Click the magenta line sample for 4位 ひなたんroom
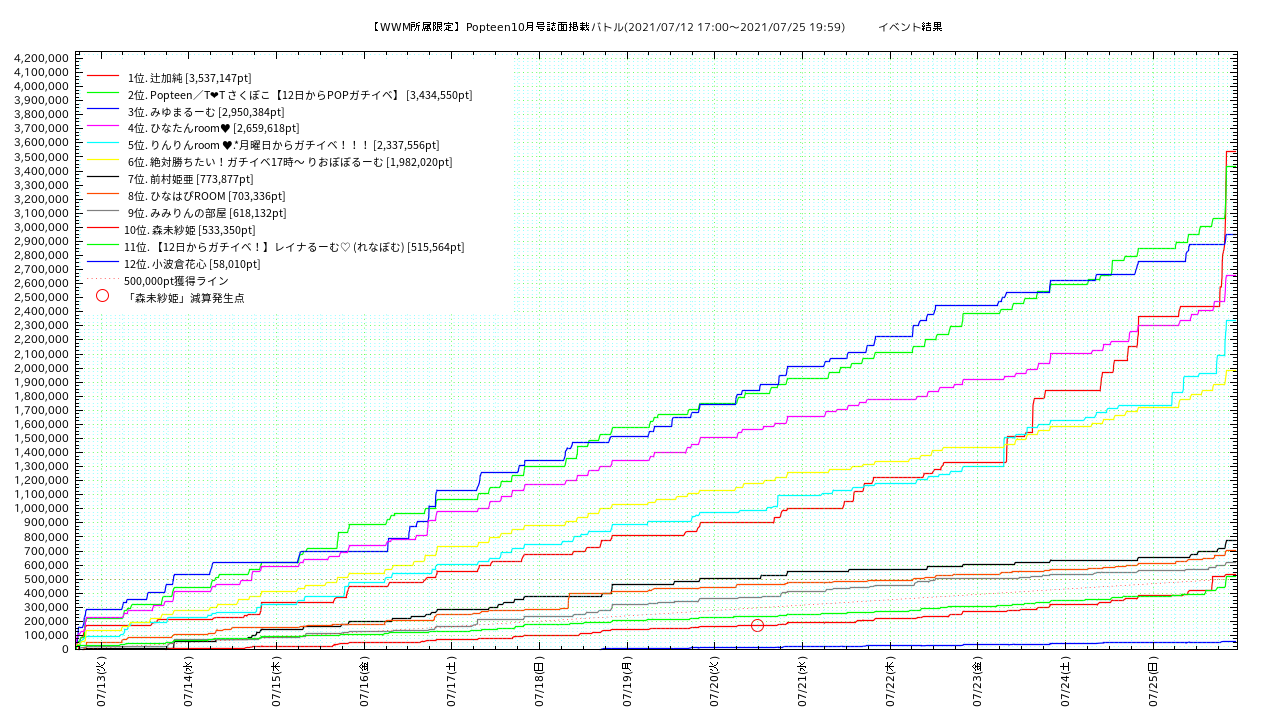The image size is (1280, 720). tap(102, 128)
